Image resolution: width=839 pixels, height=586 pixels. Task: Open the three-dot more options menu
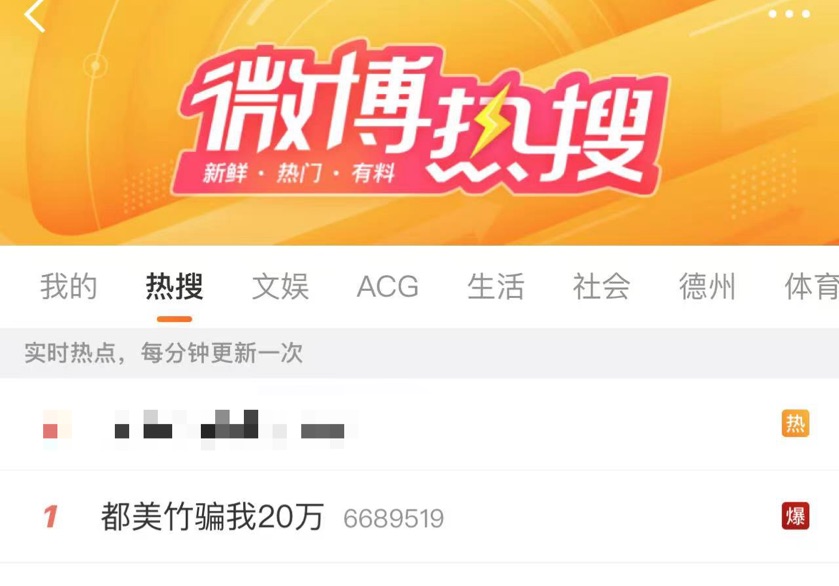pos(789,14)
